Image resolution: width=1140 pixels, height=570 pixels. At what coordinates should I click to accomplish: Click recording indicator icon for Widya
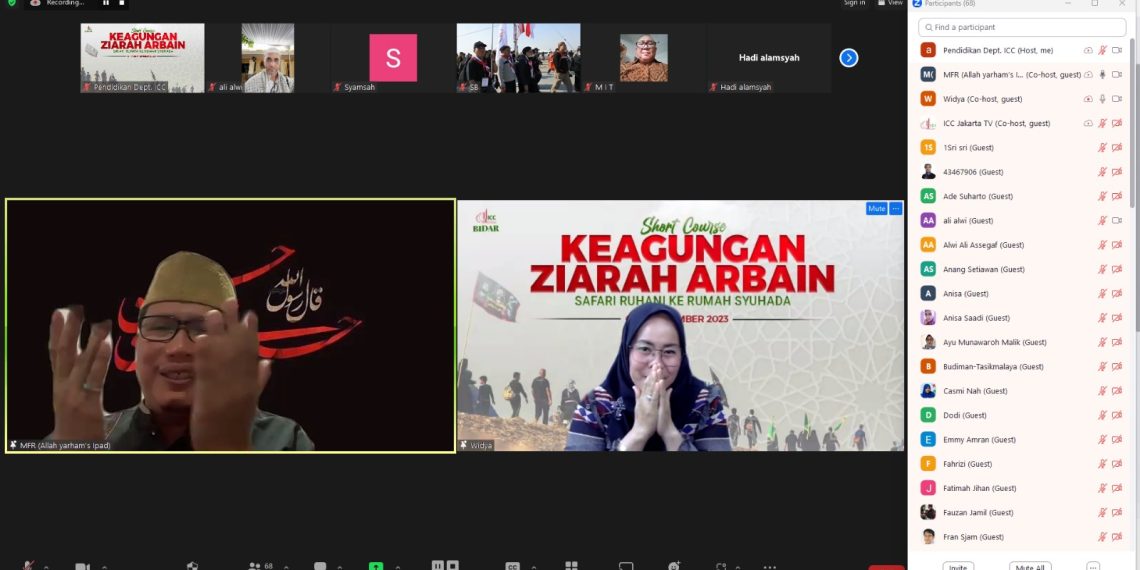click(1088, 99)
